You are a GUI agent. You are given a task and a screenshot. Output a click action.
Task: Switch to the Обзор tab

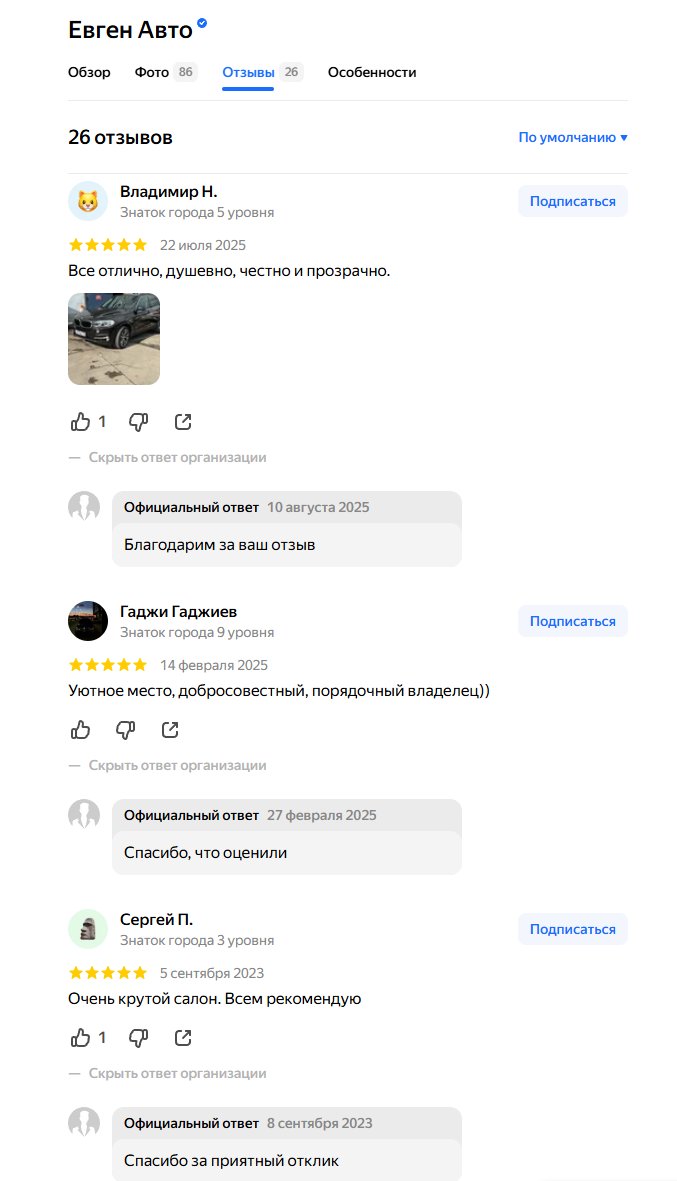[89, 72]
